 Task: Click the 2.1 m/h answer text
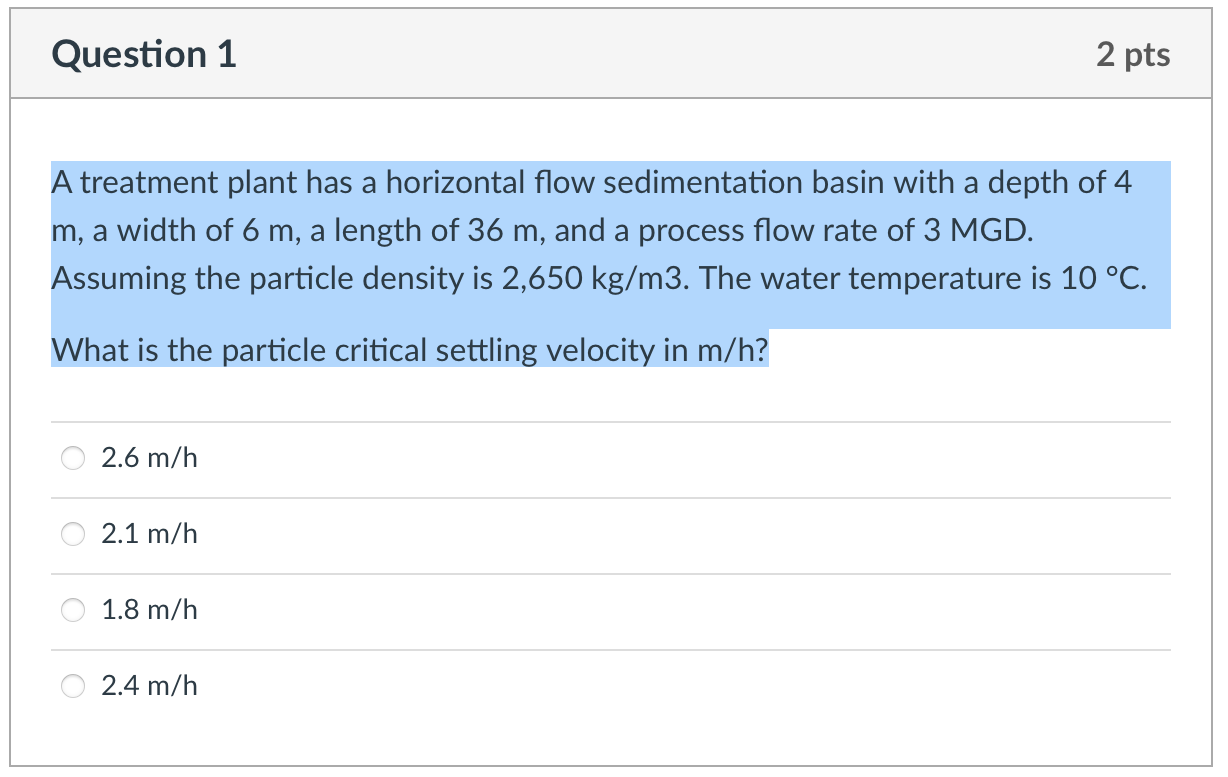(149, 534)
